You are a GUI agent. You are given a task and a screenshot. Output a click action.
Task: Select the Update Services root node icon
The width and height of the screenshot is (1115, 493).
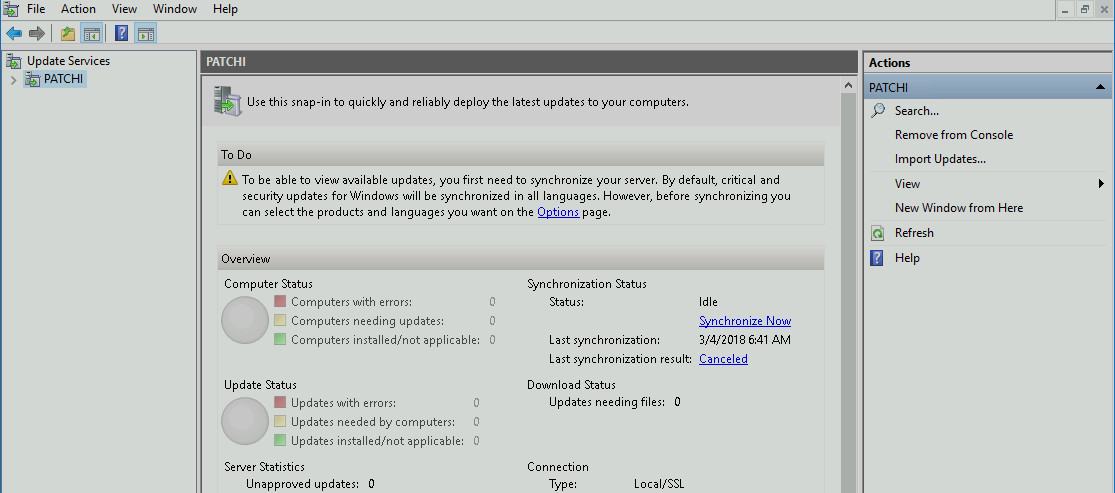click(x=14, y=61)
